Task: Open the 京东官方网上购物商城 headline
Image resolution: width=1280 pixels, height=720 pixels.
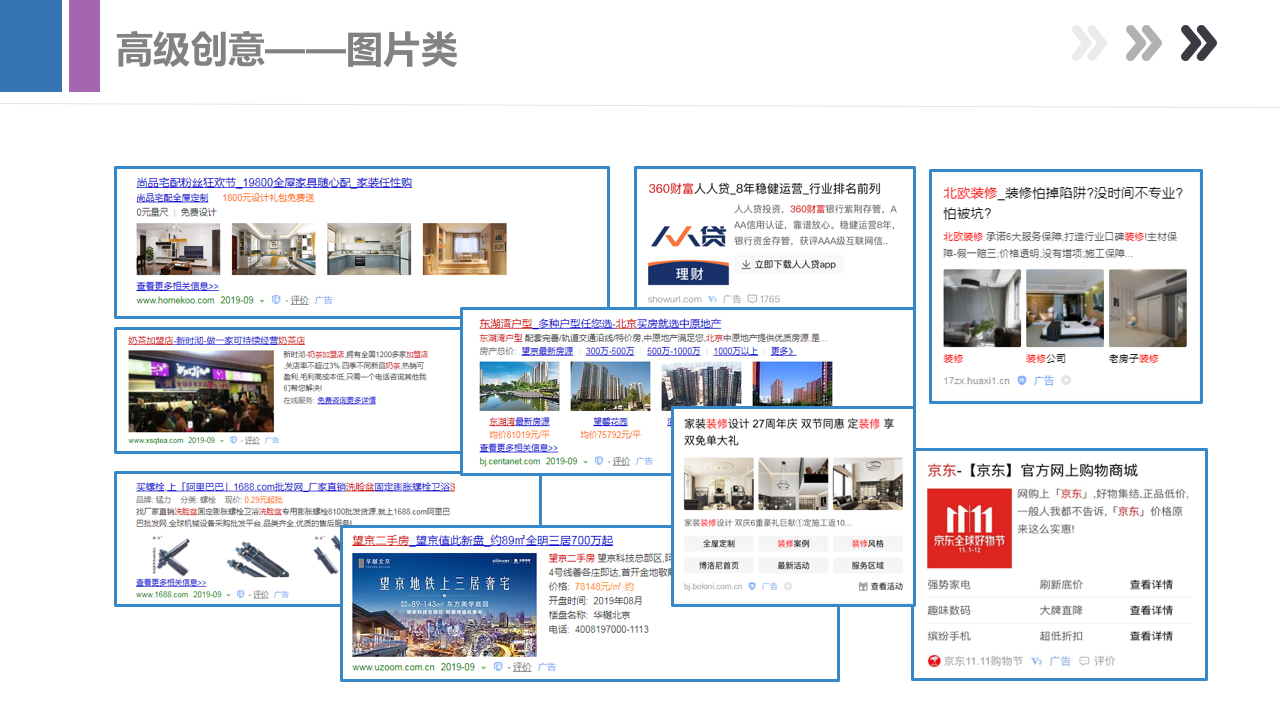Action: (1033, 471)
